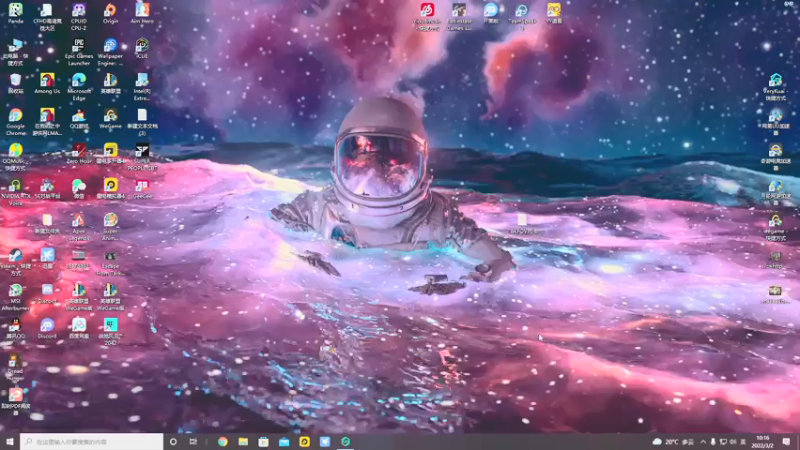
Task: Select the Recycle Bin icon
Action: 15,83
